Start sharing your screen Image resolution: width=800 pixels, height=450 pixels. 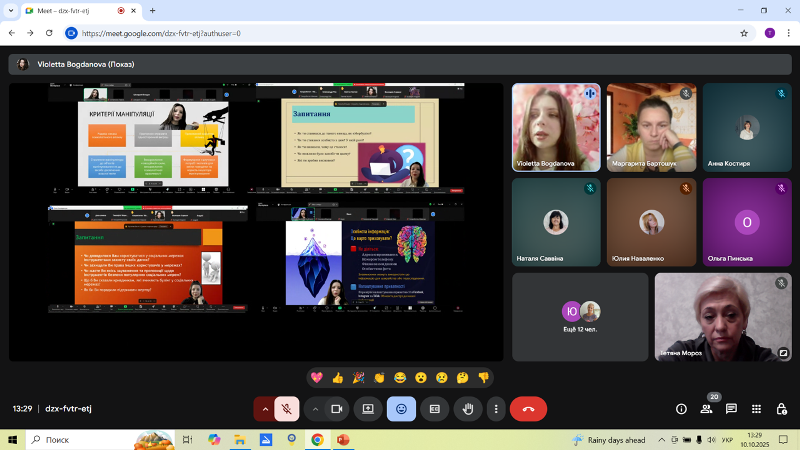click(368, 408)
